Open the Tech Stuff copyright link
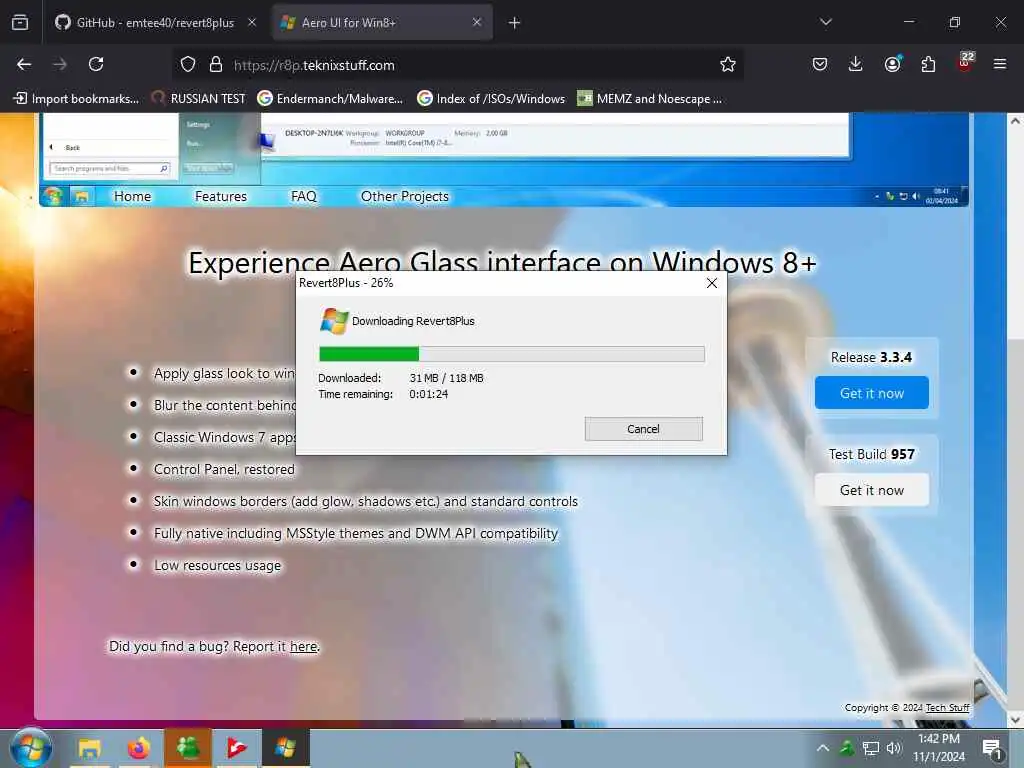 [948, 707]
